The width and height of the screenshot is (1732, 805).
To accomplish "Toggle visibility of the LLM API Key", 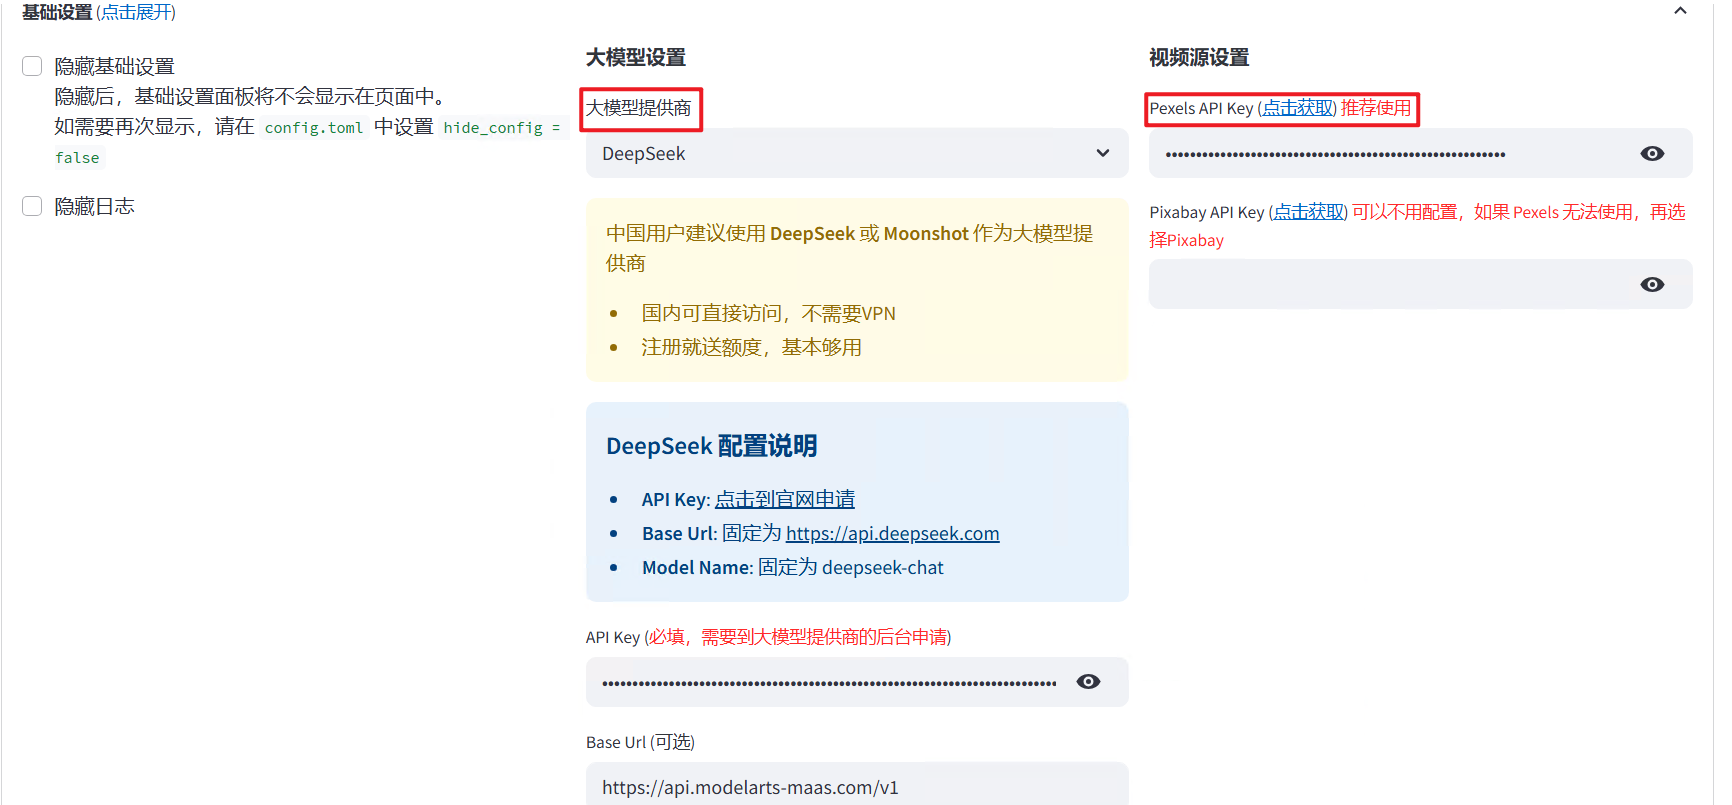I will click(x=1088, y=681).
